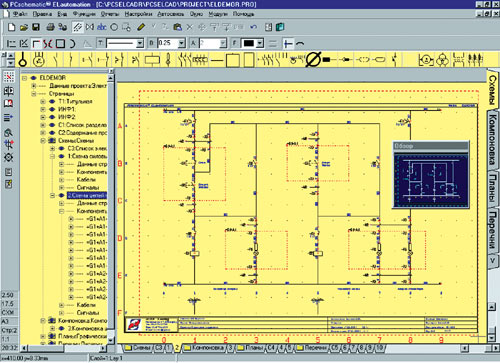Click the New document icon

[x=12, y=27]
